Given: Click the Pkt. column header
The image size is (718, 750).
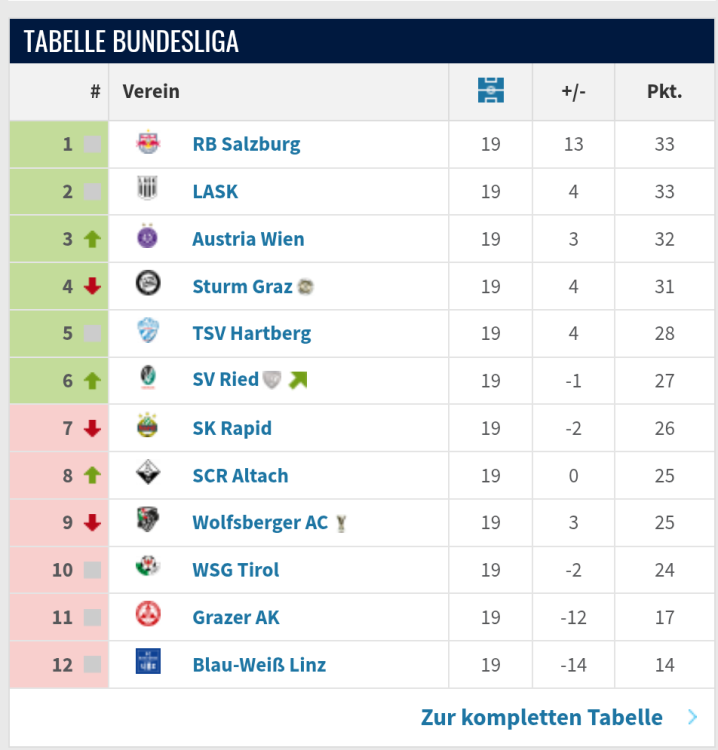Looking at the screenshot, I should pyautogui.click(x=664, y=91).
